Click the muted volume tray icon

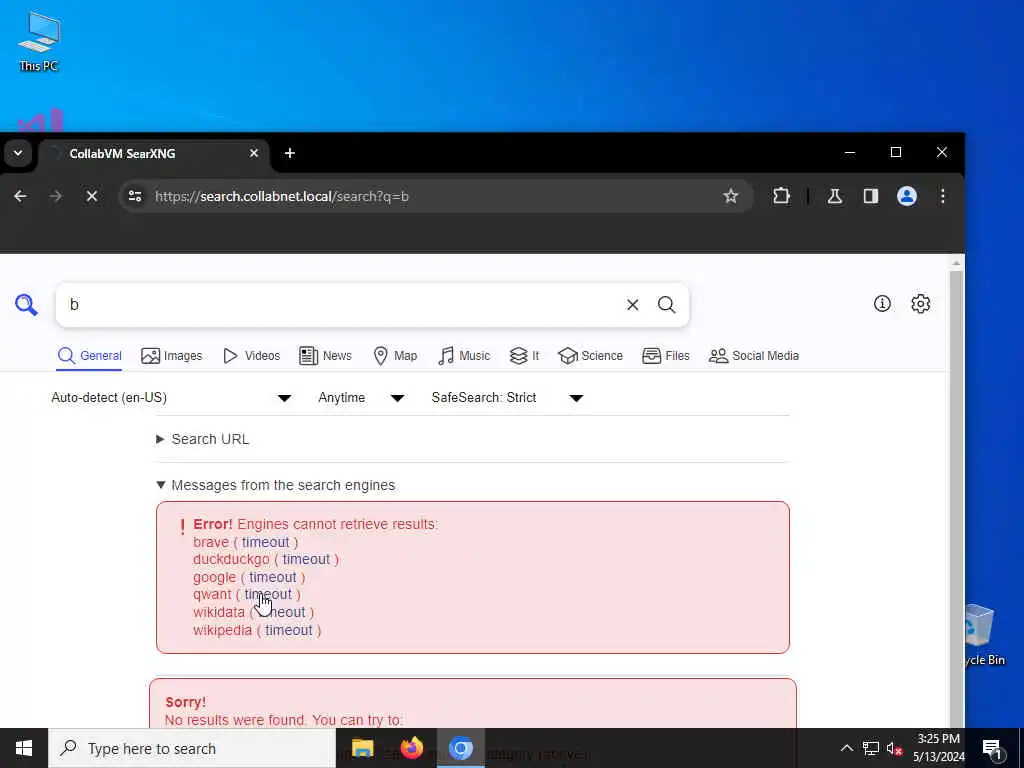click(894, 748)
